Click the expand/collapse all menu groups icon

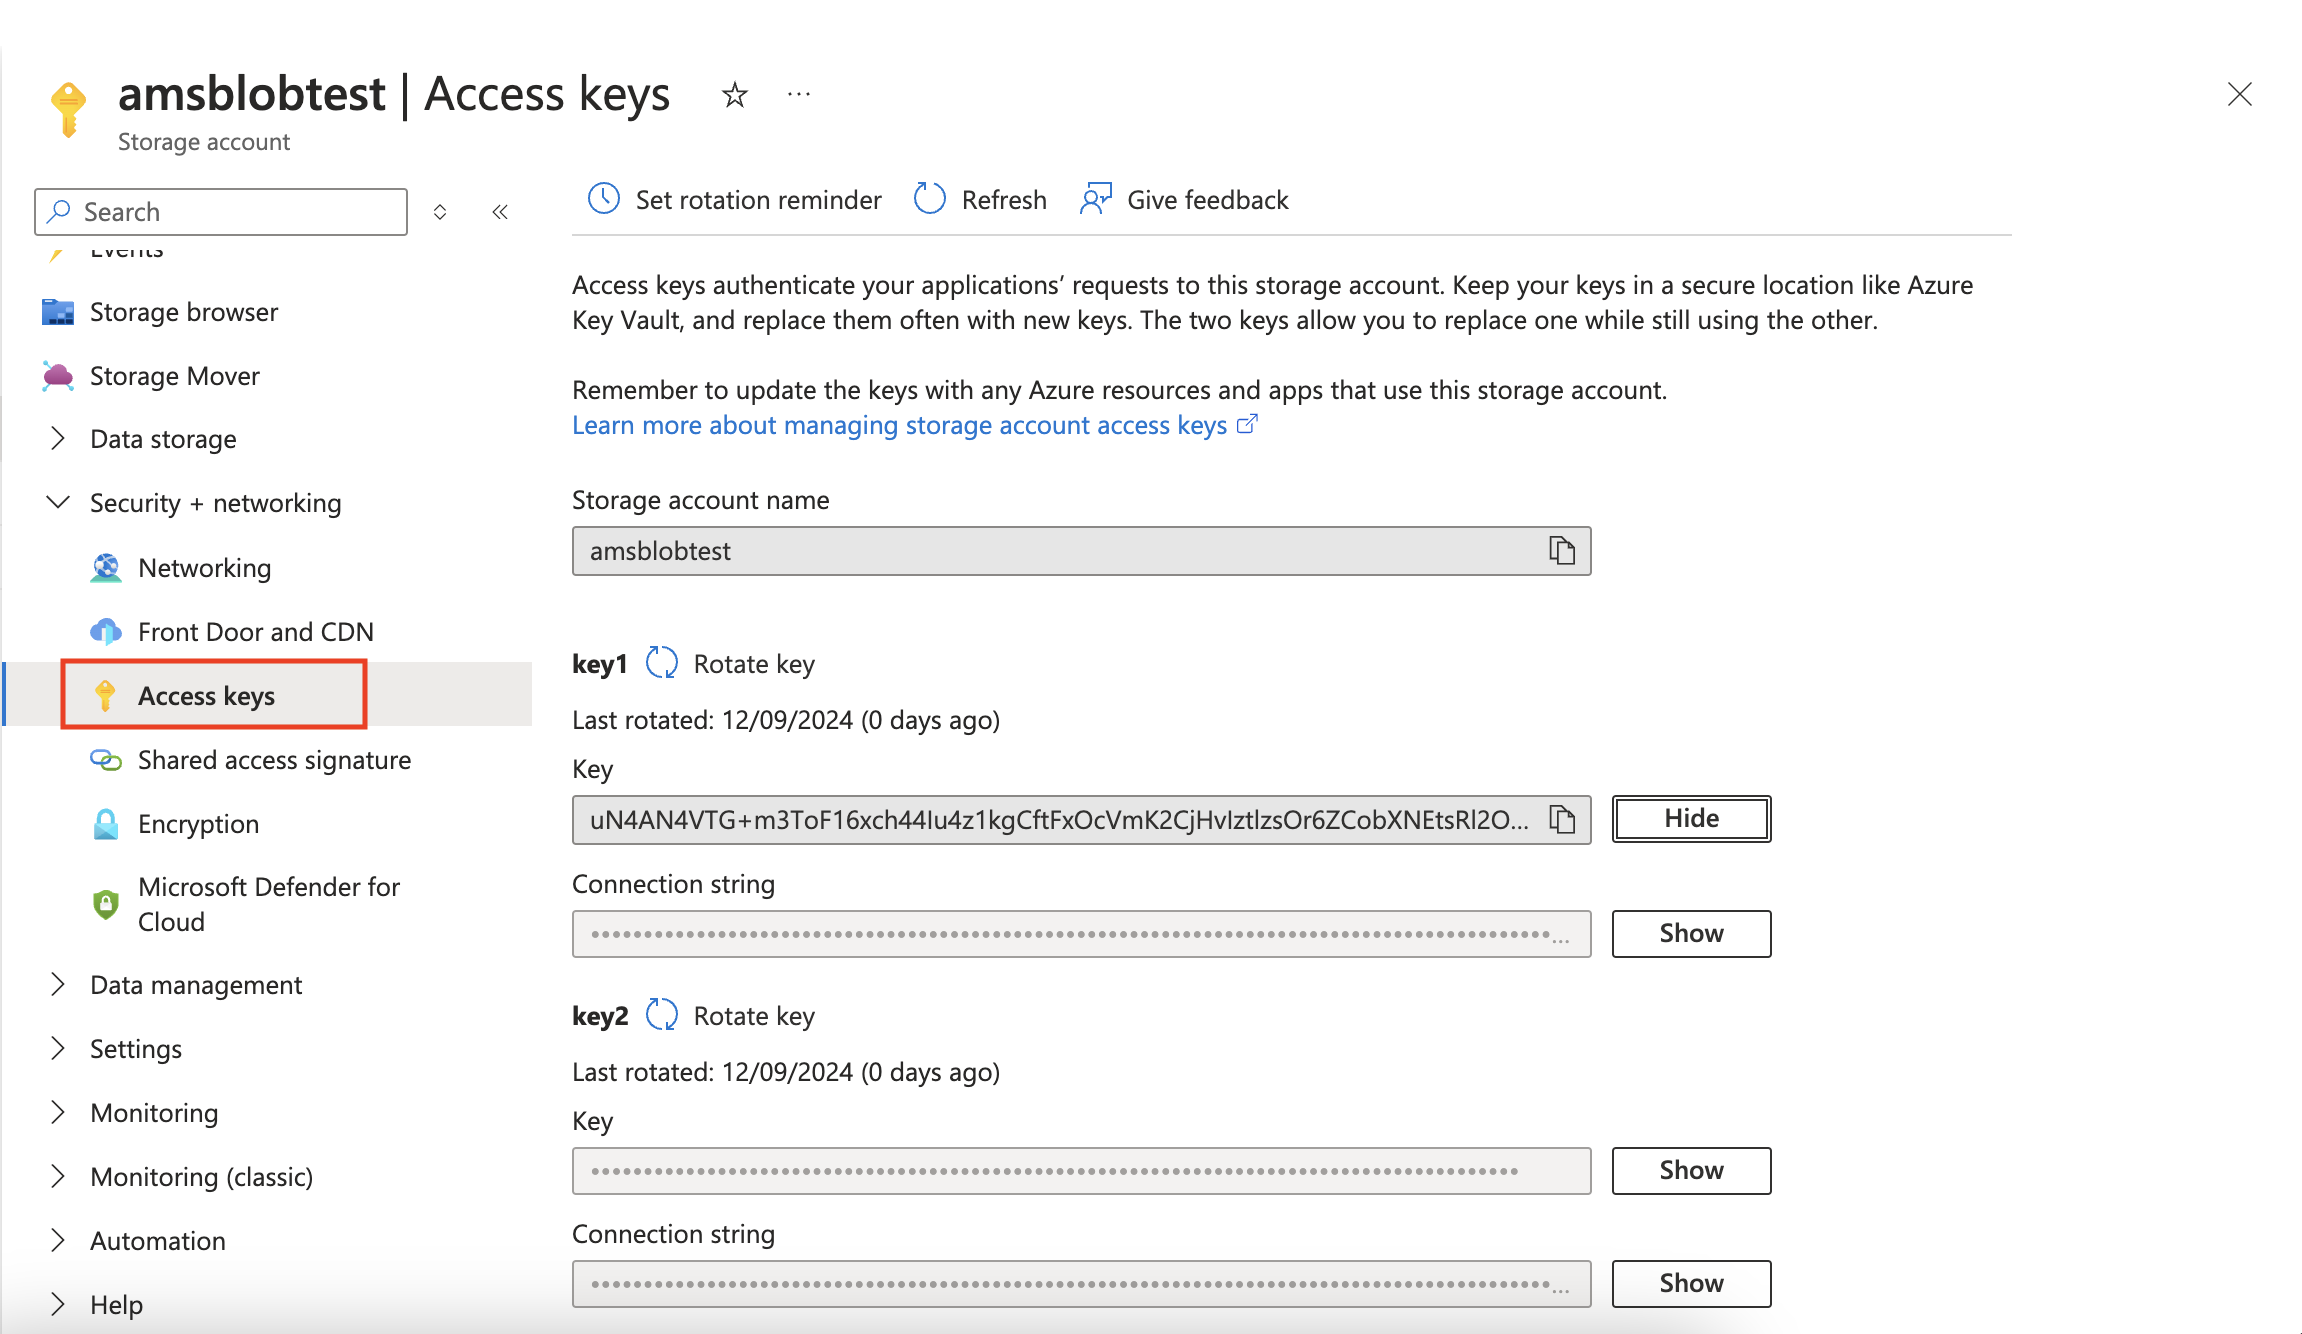[x=440, y=212]
